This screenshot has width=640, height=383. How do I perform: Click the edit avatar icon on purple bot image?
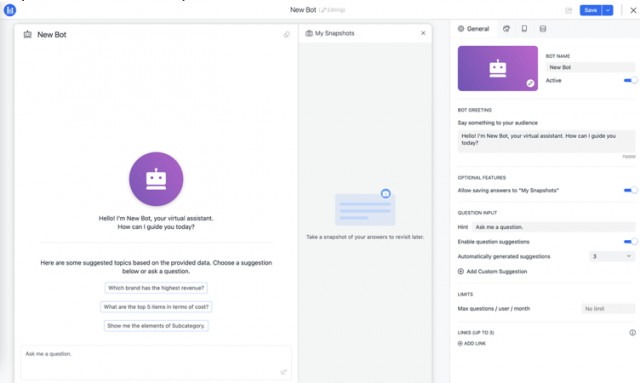[530, 83]
